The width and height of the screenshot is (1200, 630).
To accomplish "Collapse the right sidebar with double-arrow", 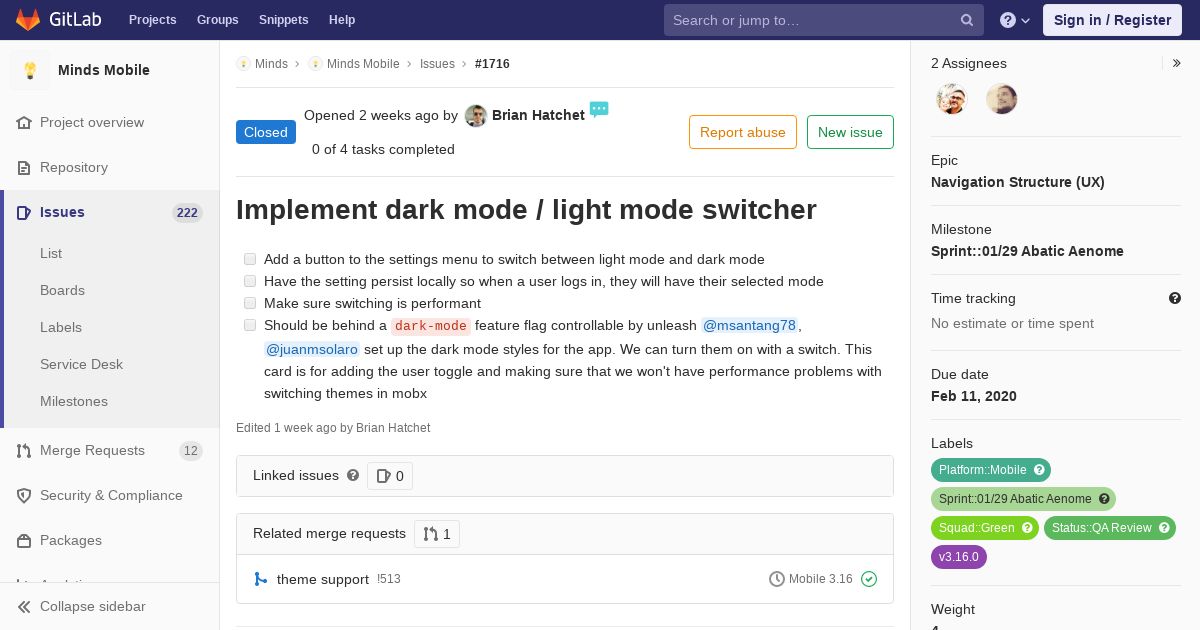I will [1177, 63].
